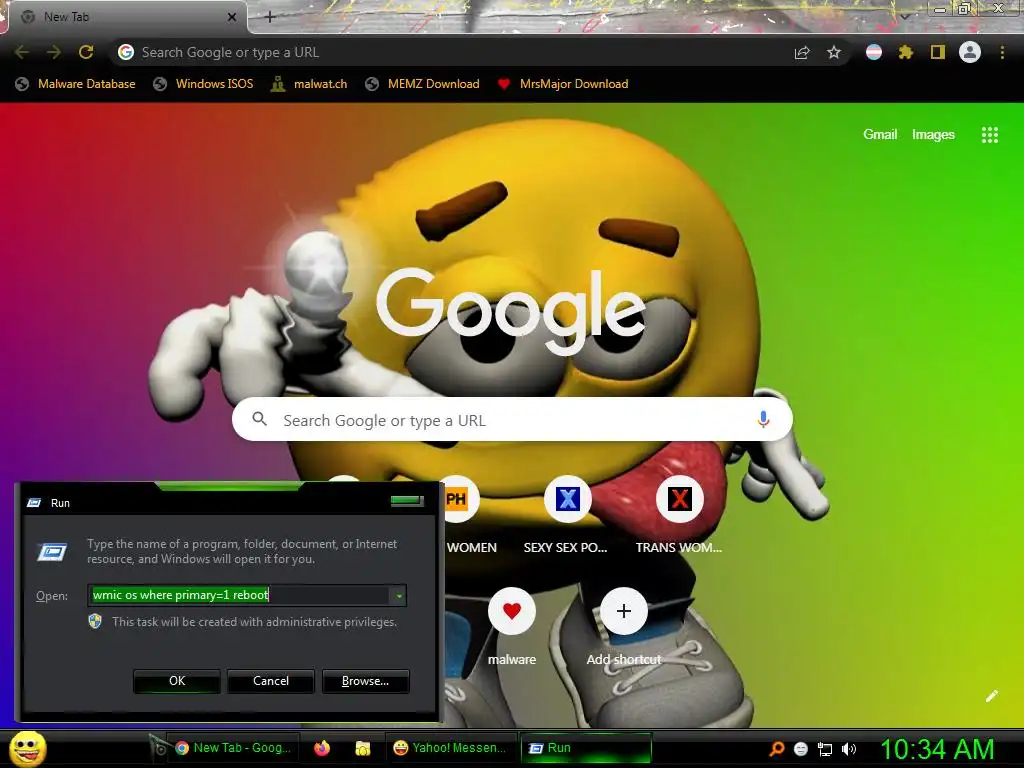Launch Firefox from the taskbar

pos(323,748)
